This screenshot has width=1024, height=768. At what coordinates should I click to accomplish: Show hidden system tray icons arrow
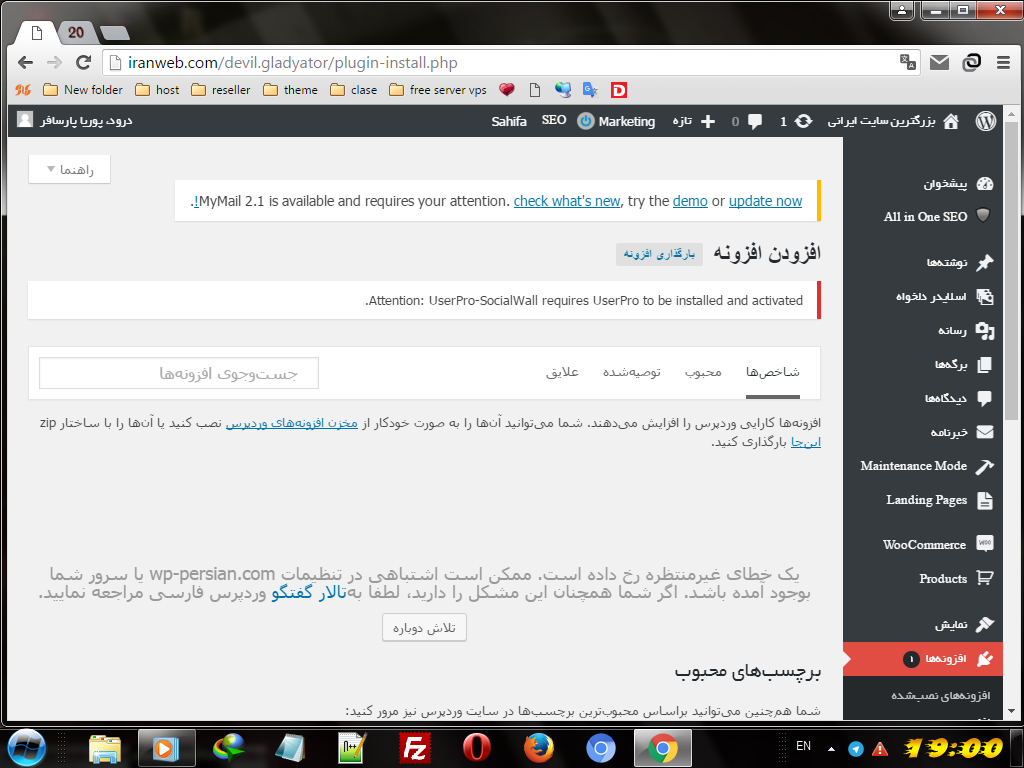pyautogui.click(x=831, y=749)
